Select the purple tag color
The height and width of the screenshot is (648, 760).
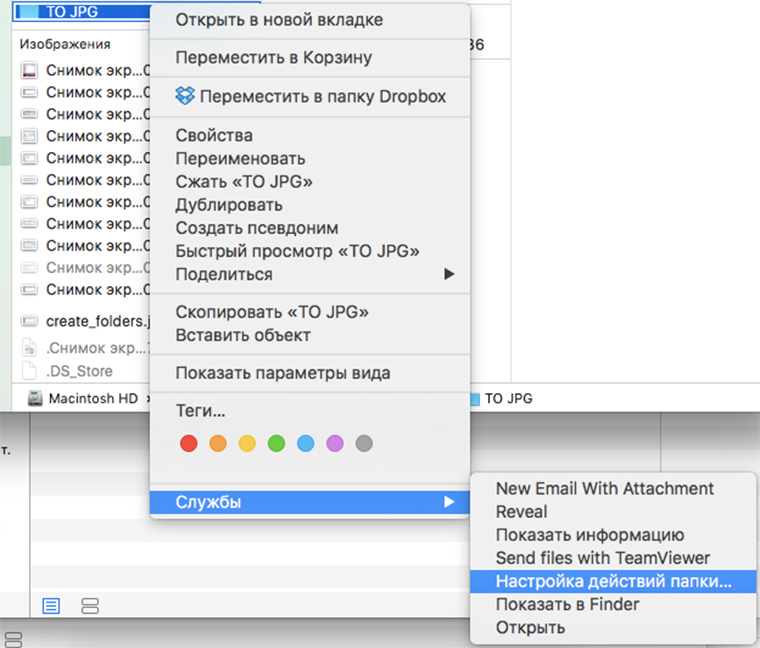pos(335,443)
